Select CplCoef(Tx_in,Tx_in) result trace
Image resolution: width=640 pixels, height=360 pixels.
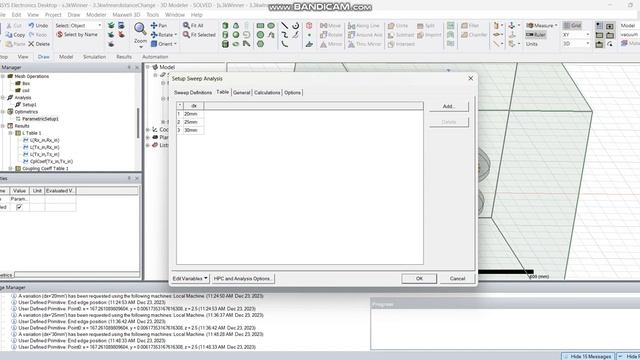(51, 161)
